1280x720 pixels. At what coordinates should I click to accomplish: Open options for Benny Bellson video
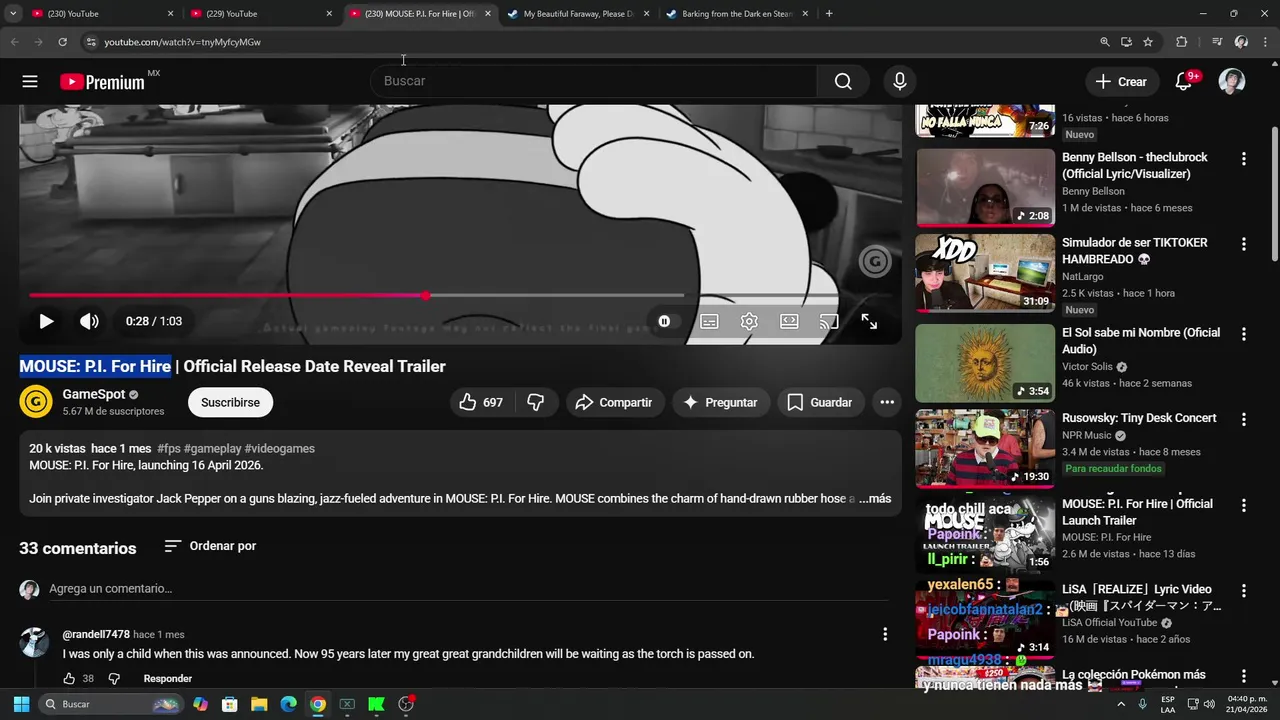[1244, 159]
